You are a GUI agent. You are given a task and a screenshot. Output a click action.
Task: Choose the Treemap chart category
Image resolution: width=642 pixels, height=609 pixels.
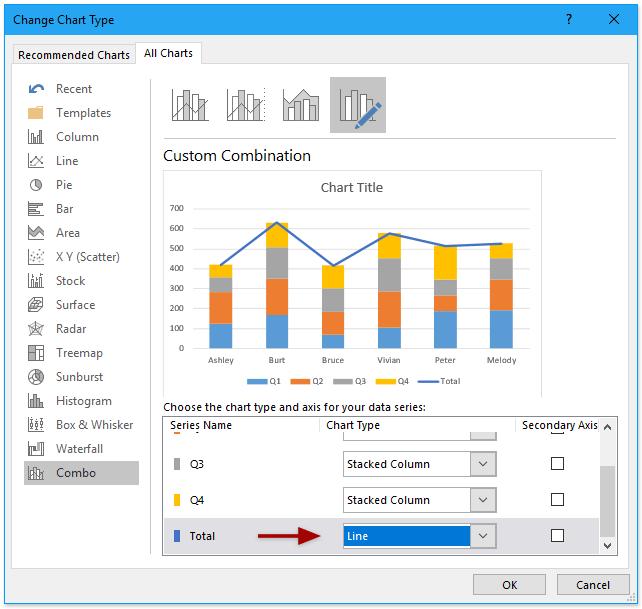tap(79, 353)
